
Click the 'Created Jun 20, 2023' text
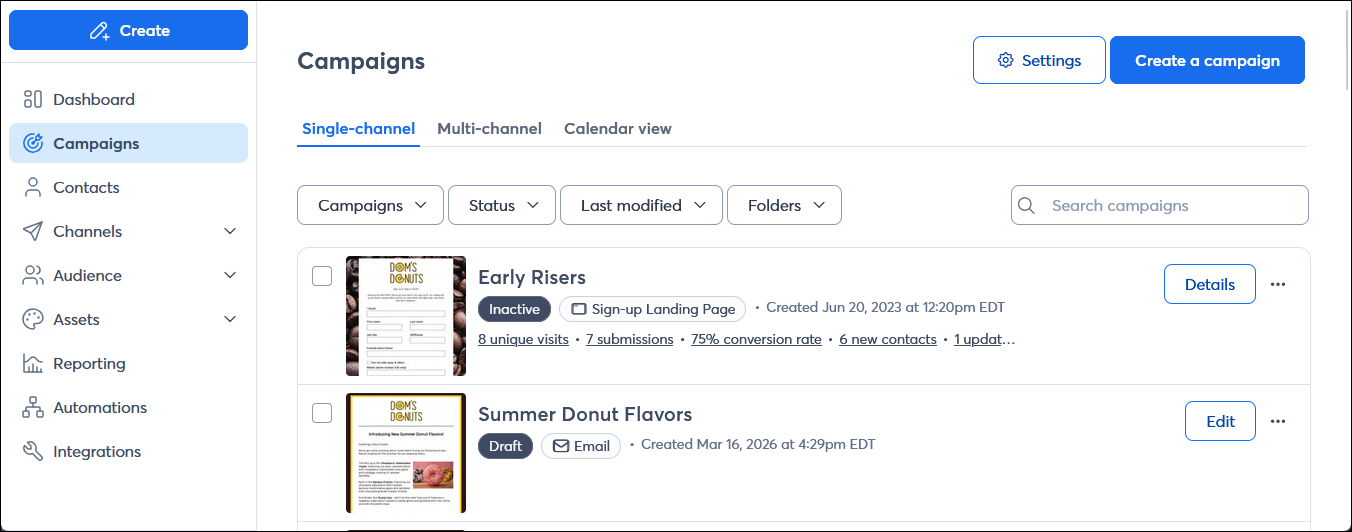pyautogui.click(x=886, y=308)
